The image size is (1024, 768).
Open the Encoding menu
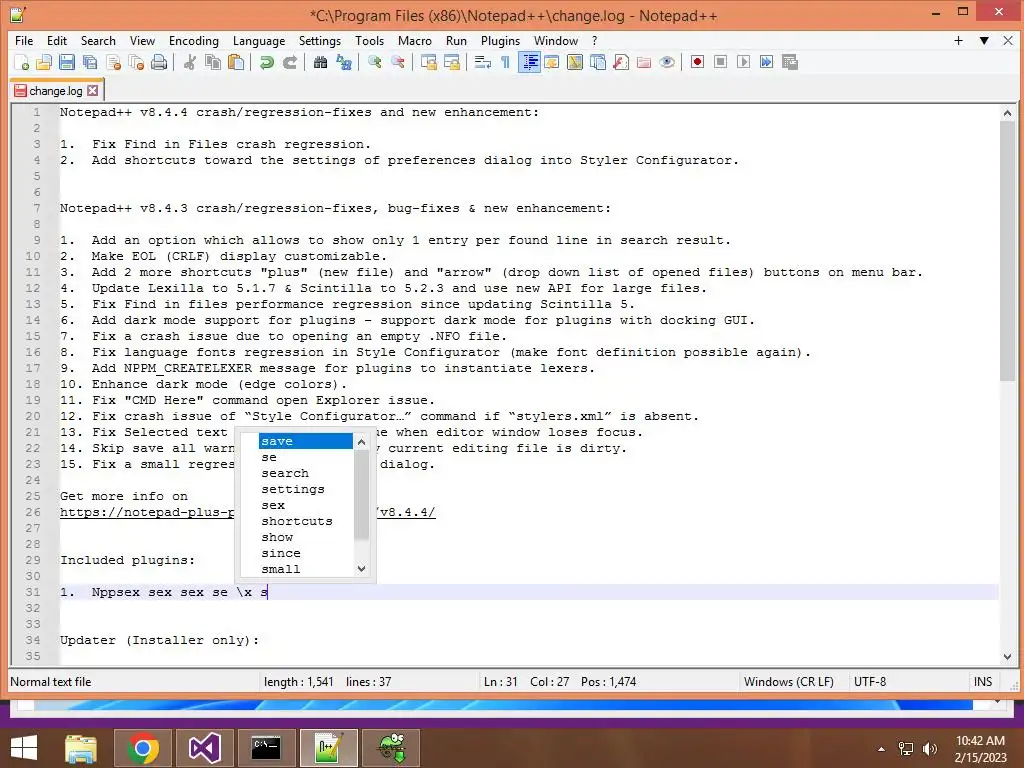[x=194, y=40]
